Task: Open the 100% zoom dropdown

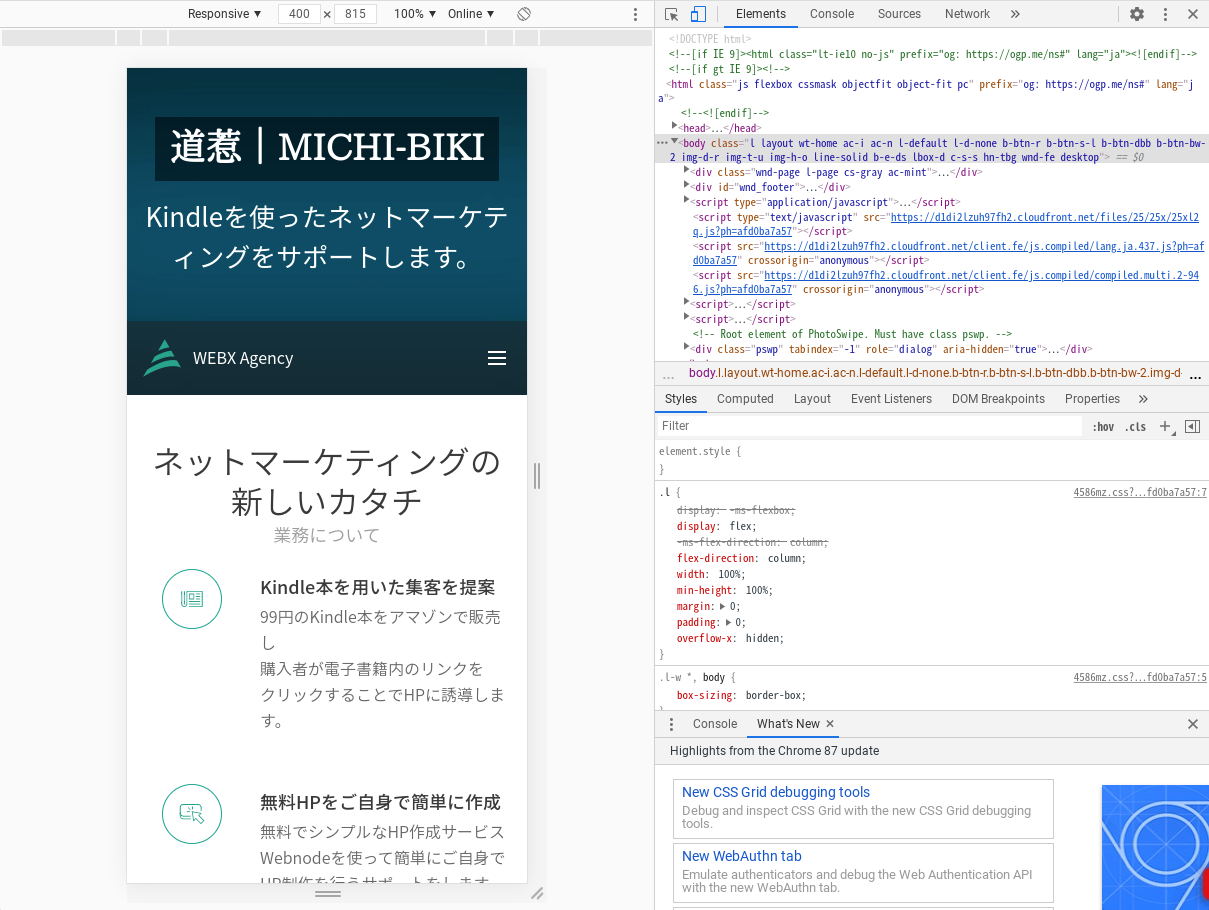Action: pyautogui.click(x=415, y=14)
